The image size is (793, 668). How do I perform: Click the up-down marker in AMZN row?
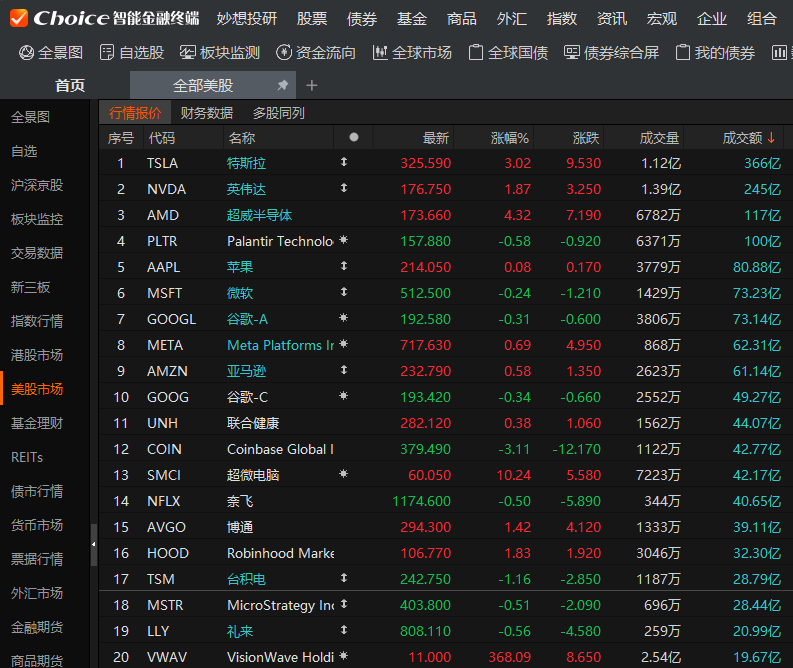pos(344,370)
